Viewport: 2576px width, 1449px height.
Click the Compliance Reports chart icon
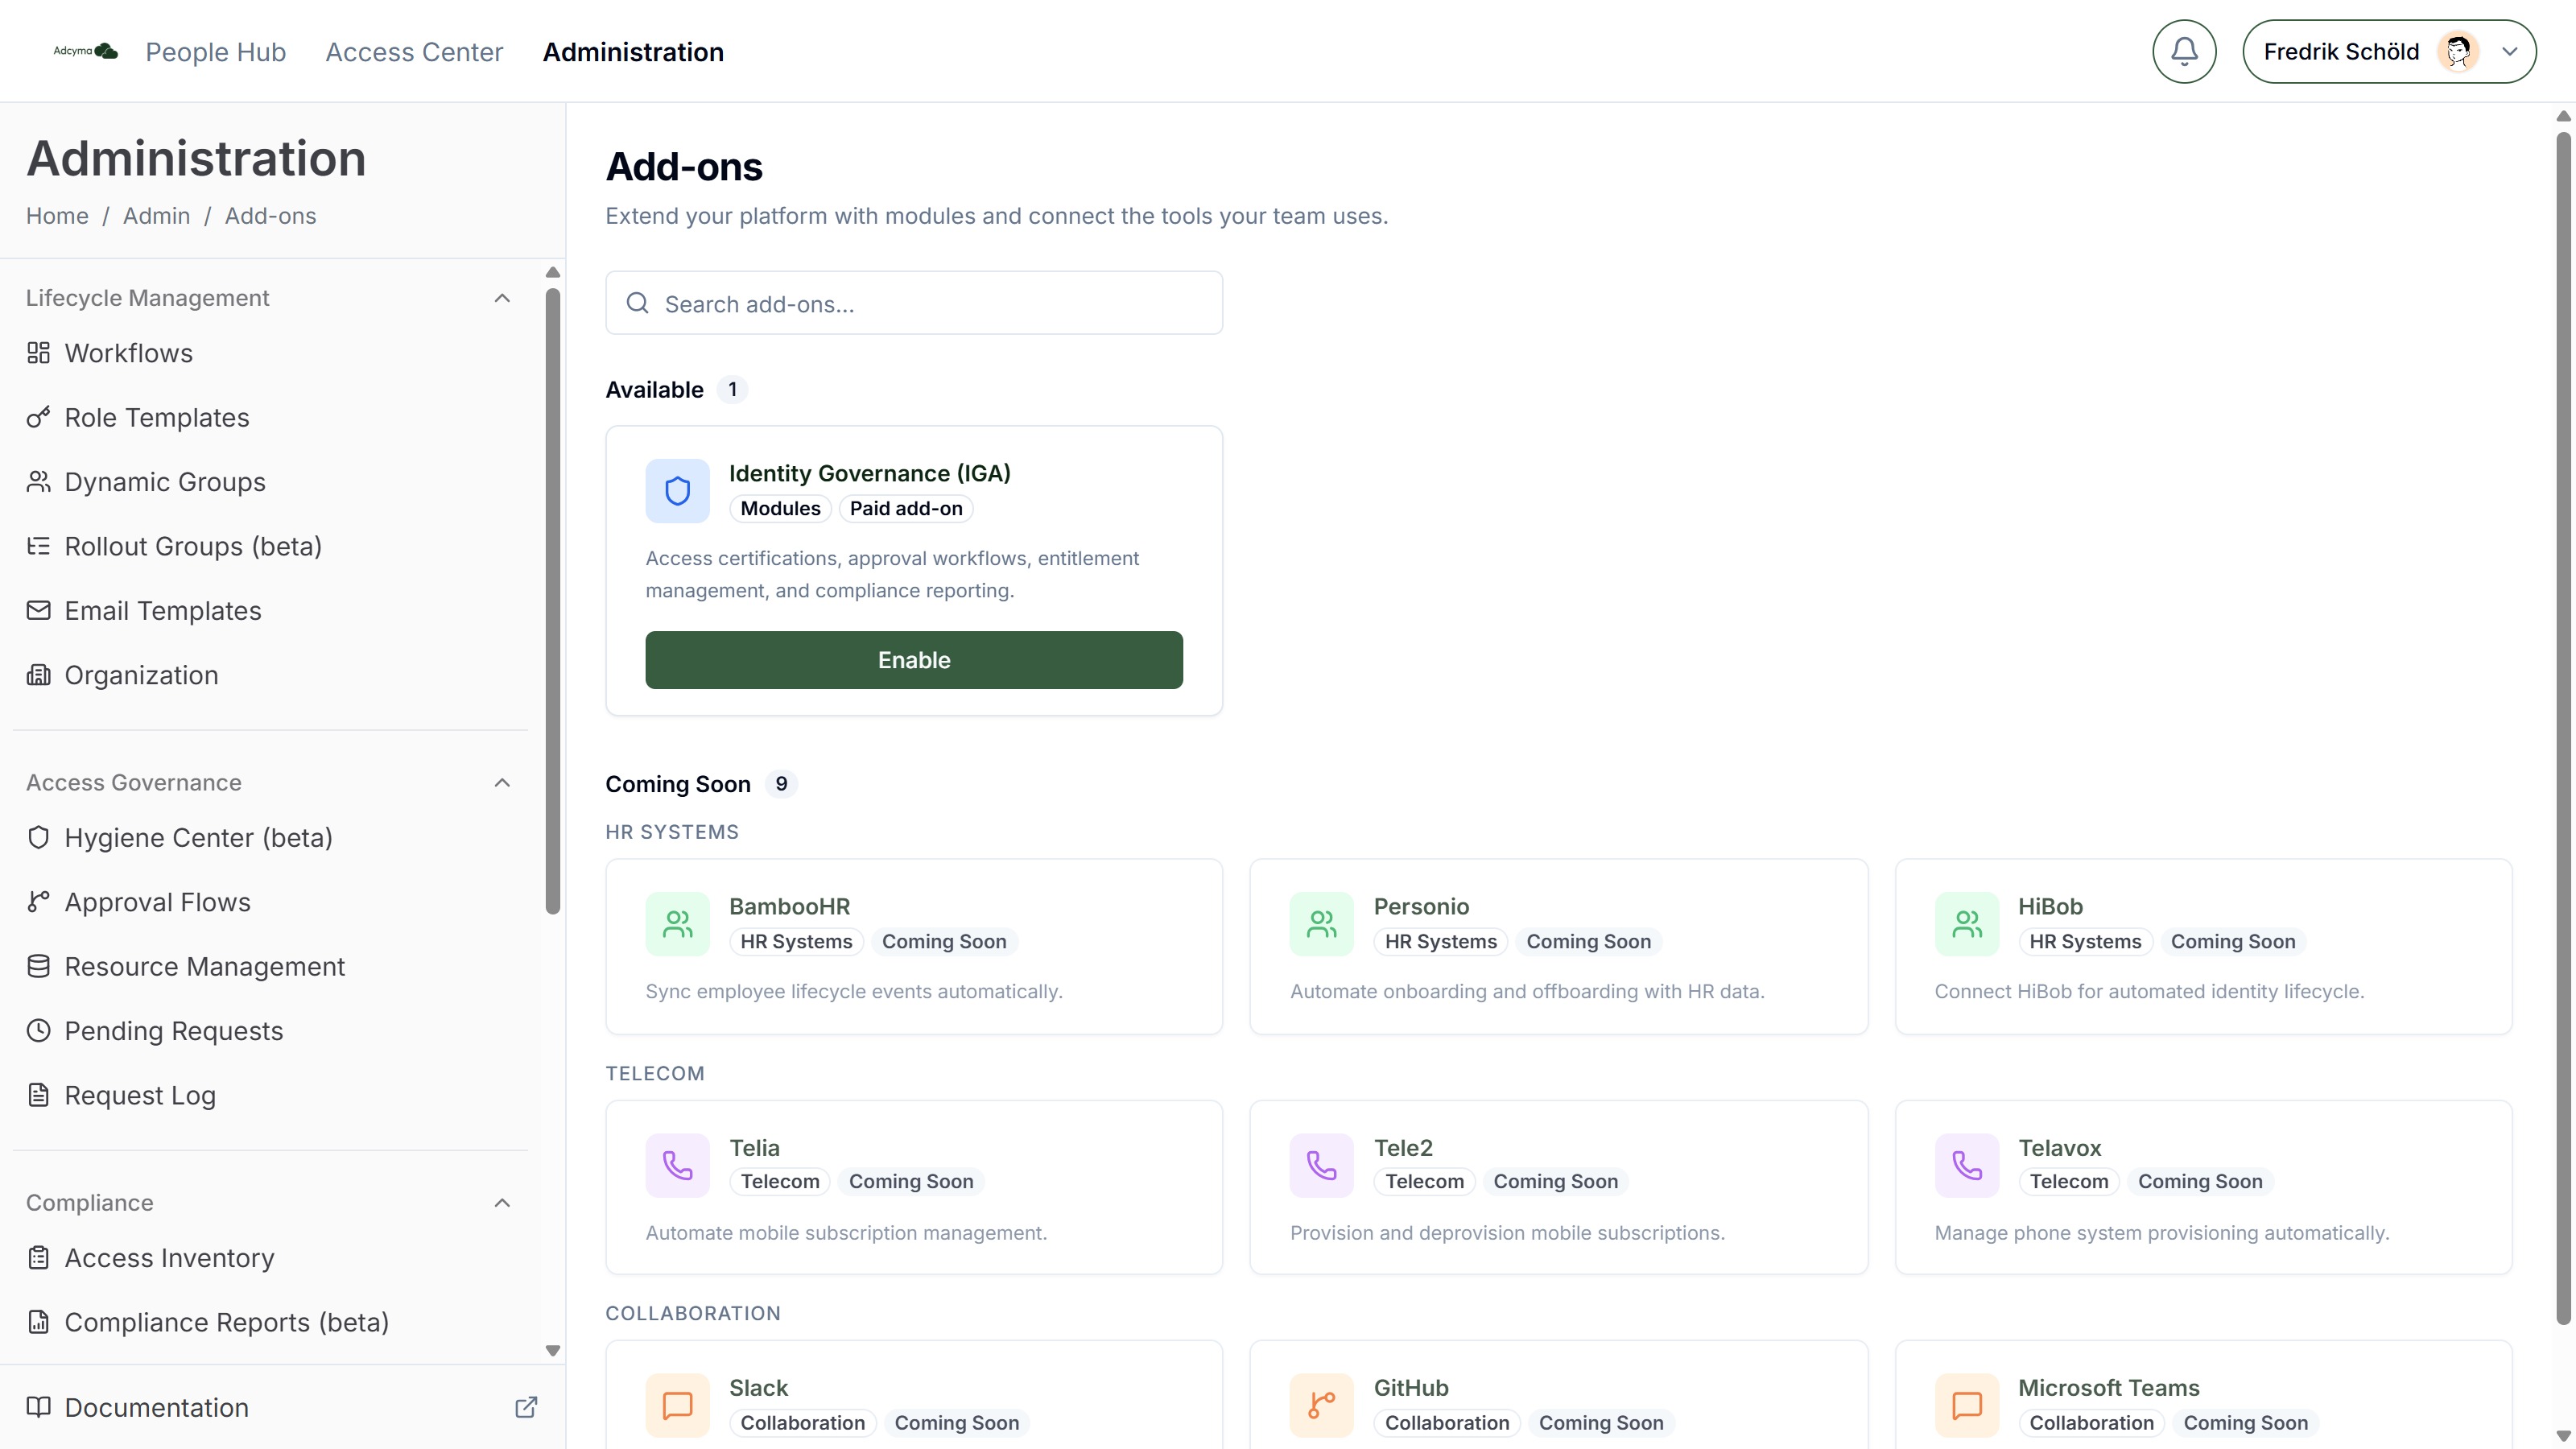[38, 1322]
